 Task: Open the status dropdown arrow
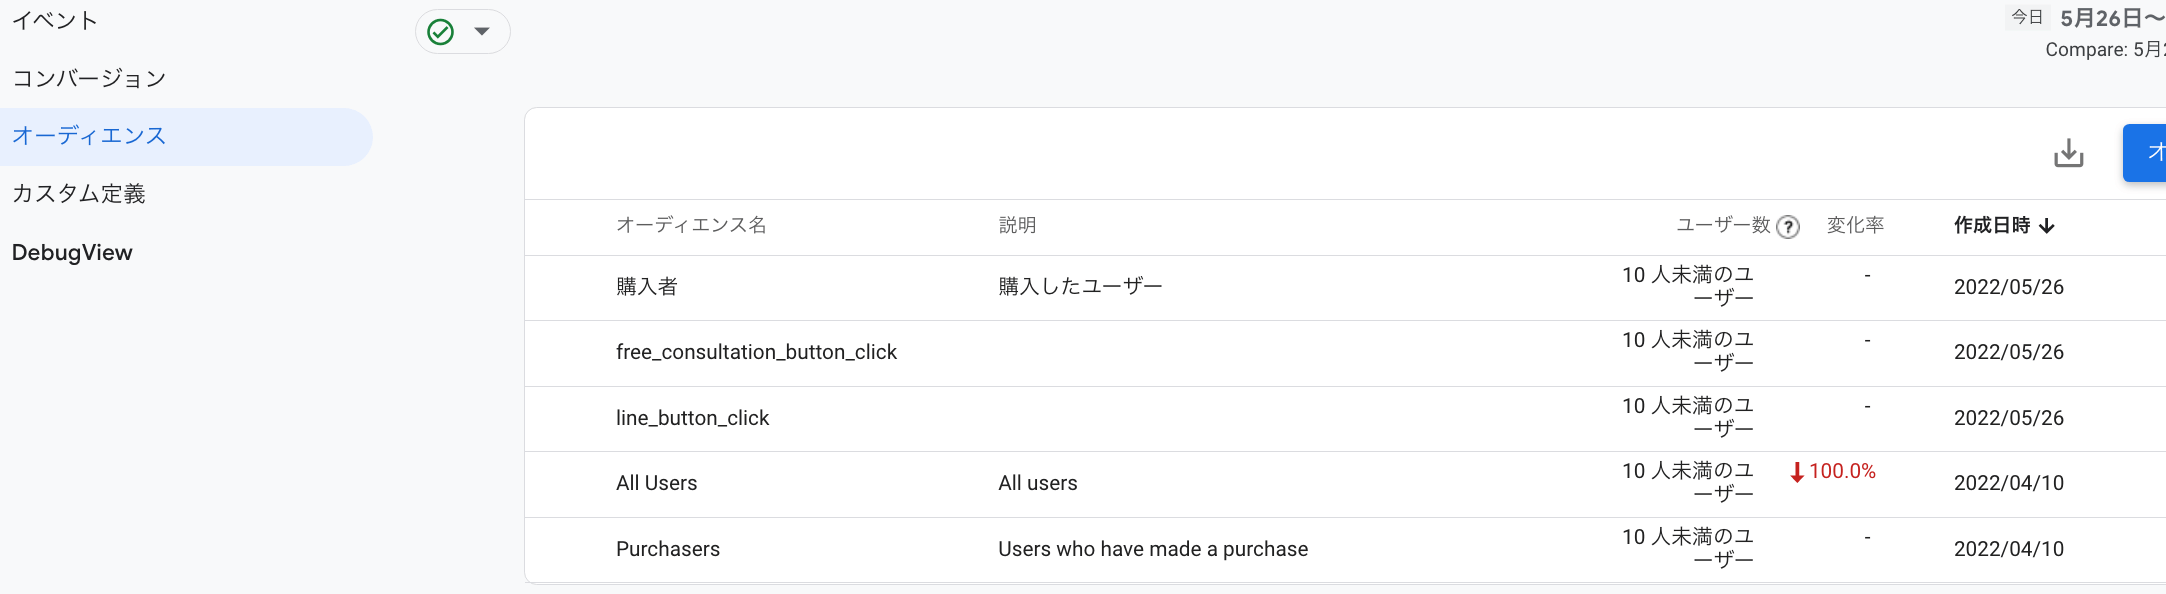click(x=482, y=32)
